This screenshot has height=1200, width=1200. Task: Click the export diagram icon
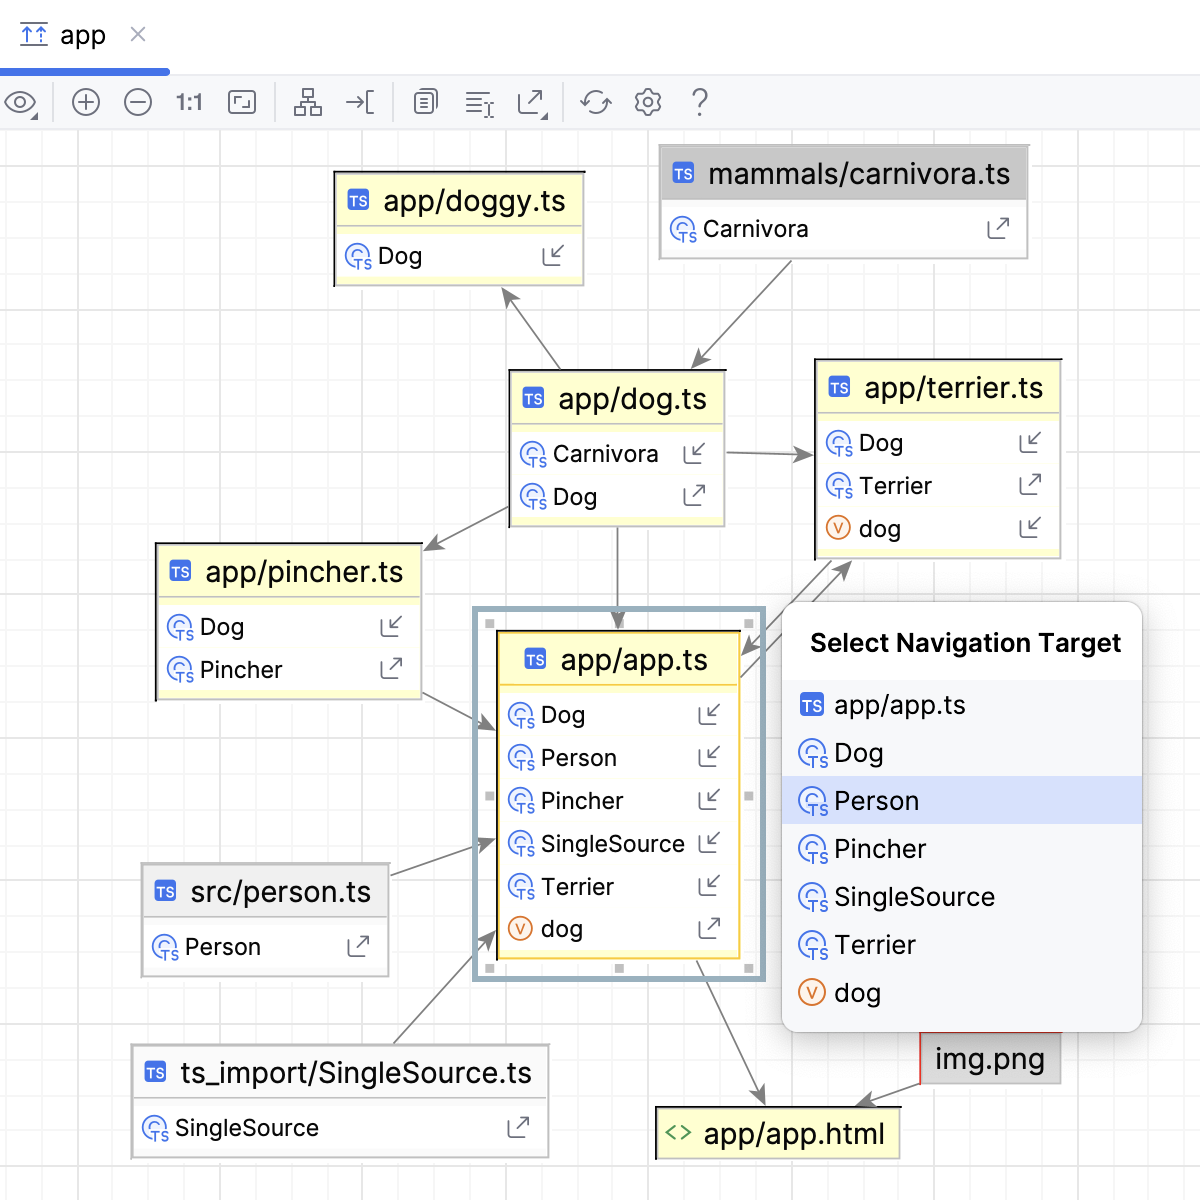(x=531, y=103)
